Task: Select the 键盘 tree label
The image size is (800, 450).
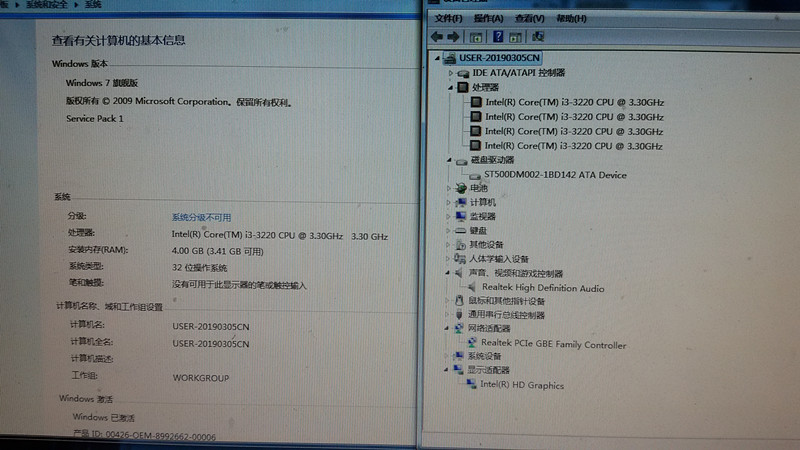Action: click(478, 231)
